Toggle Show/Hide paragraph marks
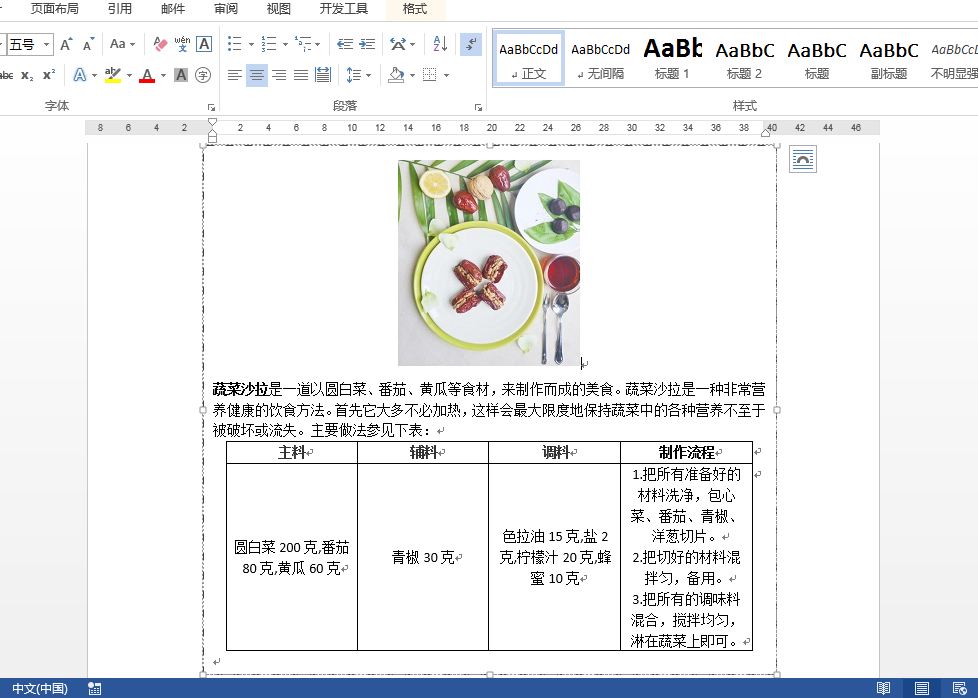Screen dimensions: 978x698 click(x=471, y=44)
